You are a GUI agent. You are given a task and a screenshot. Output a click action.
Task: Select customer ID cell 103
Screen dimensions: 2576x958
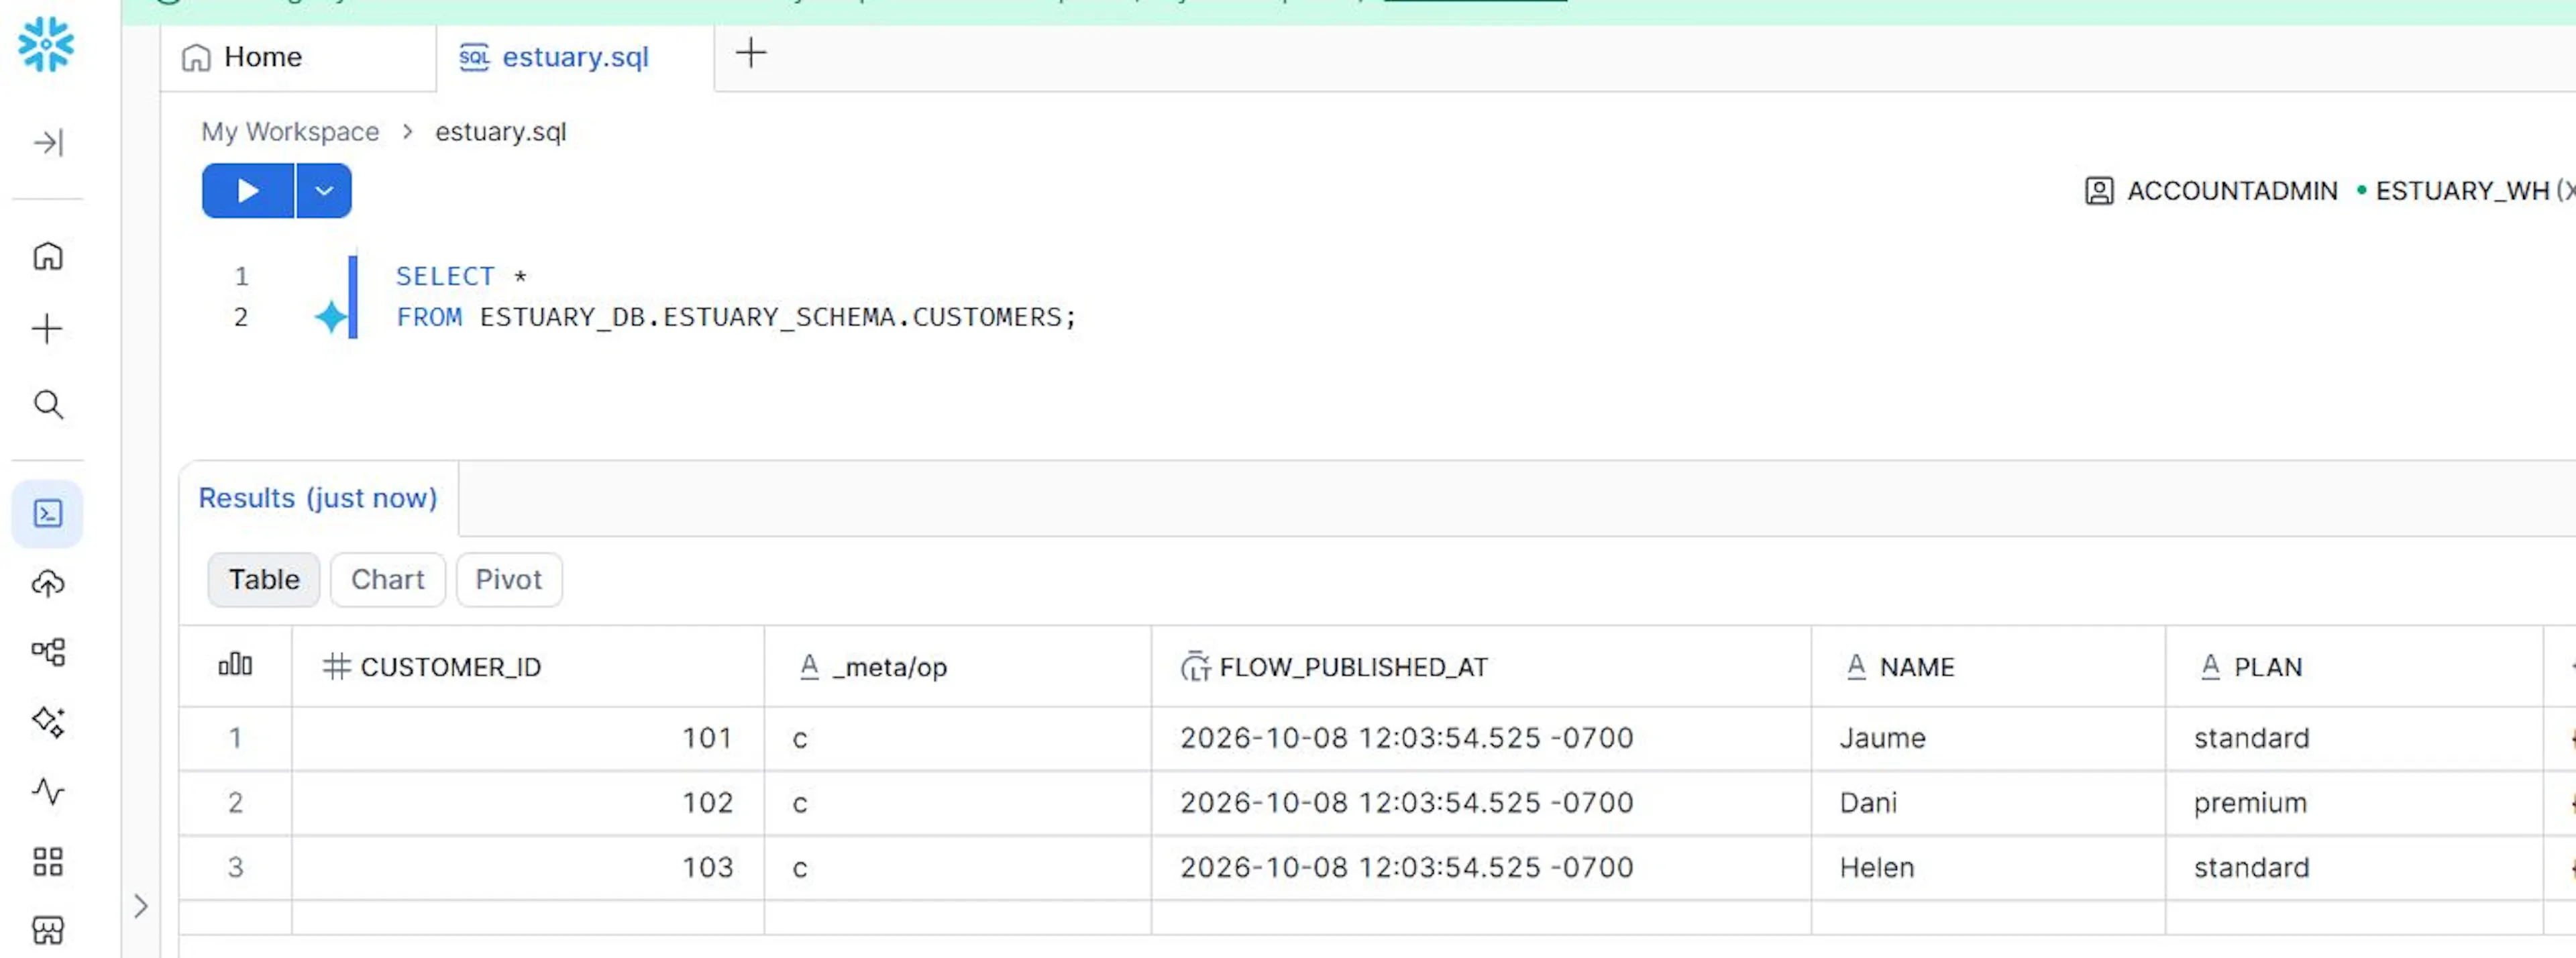pos(528,868)
